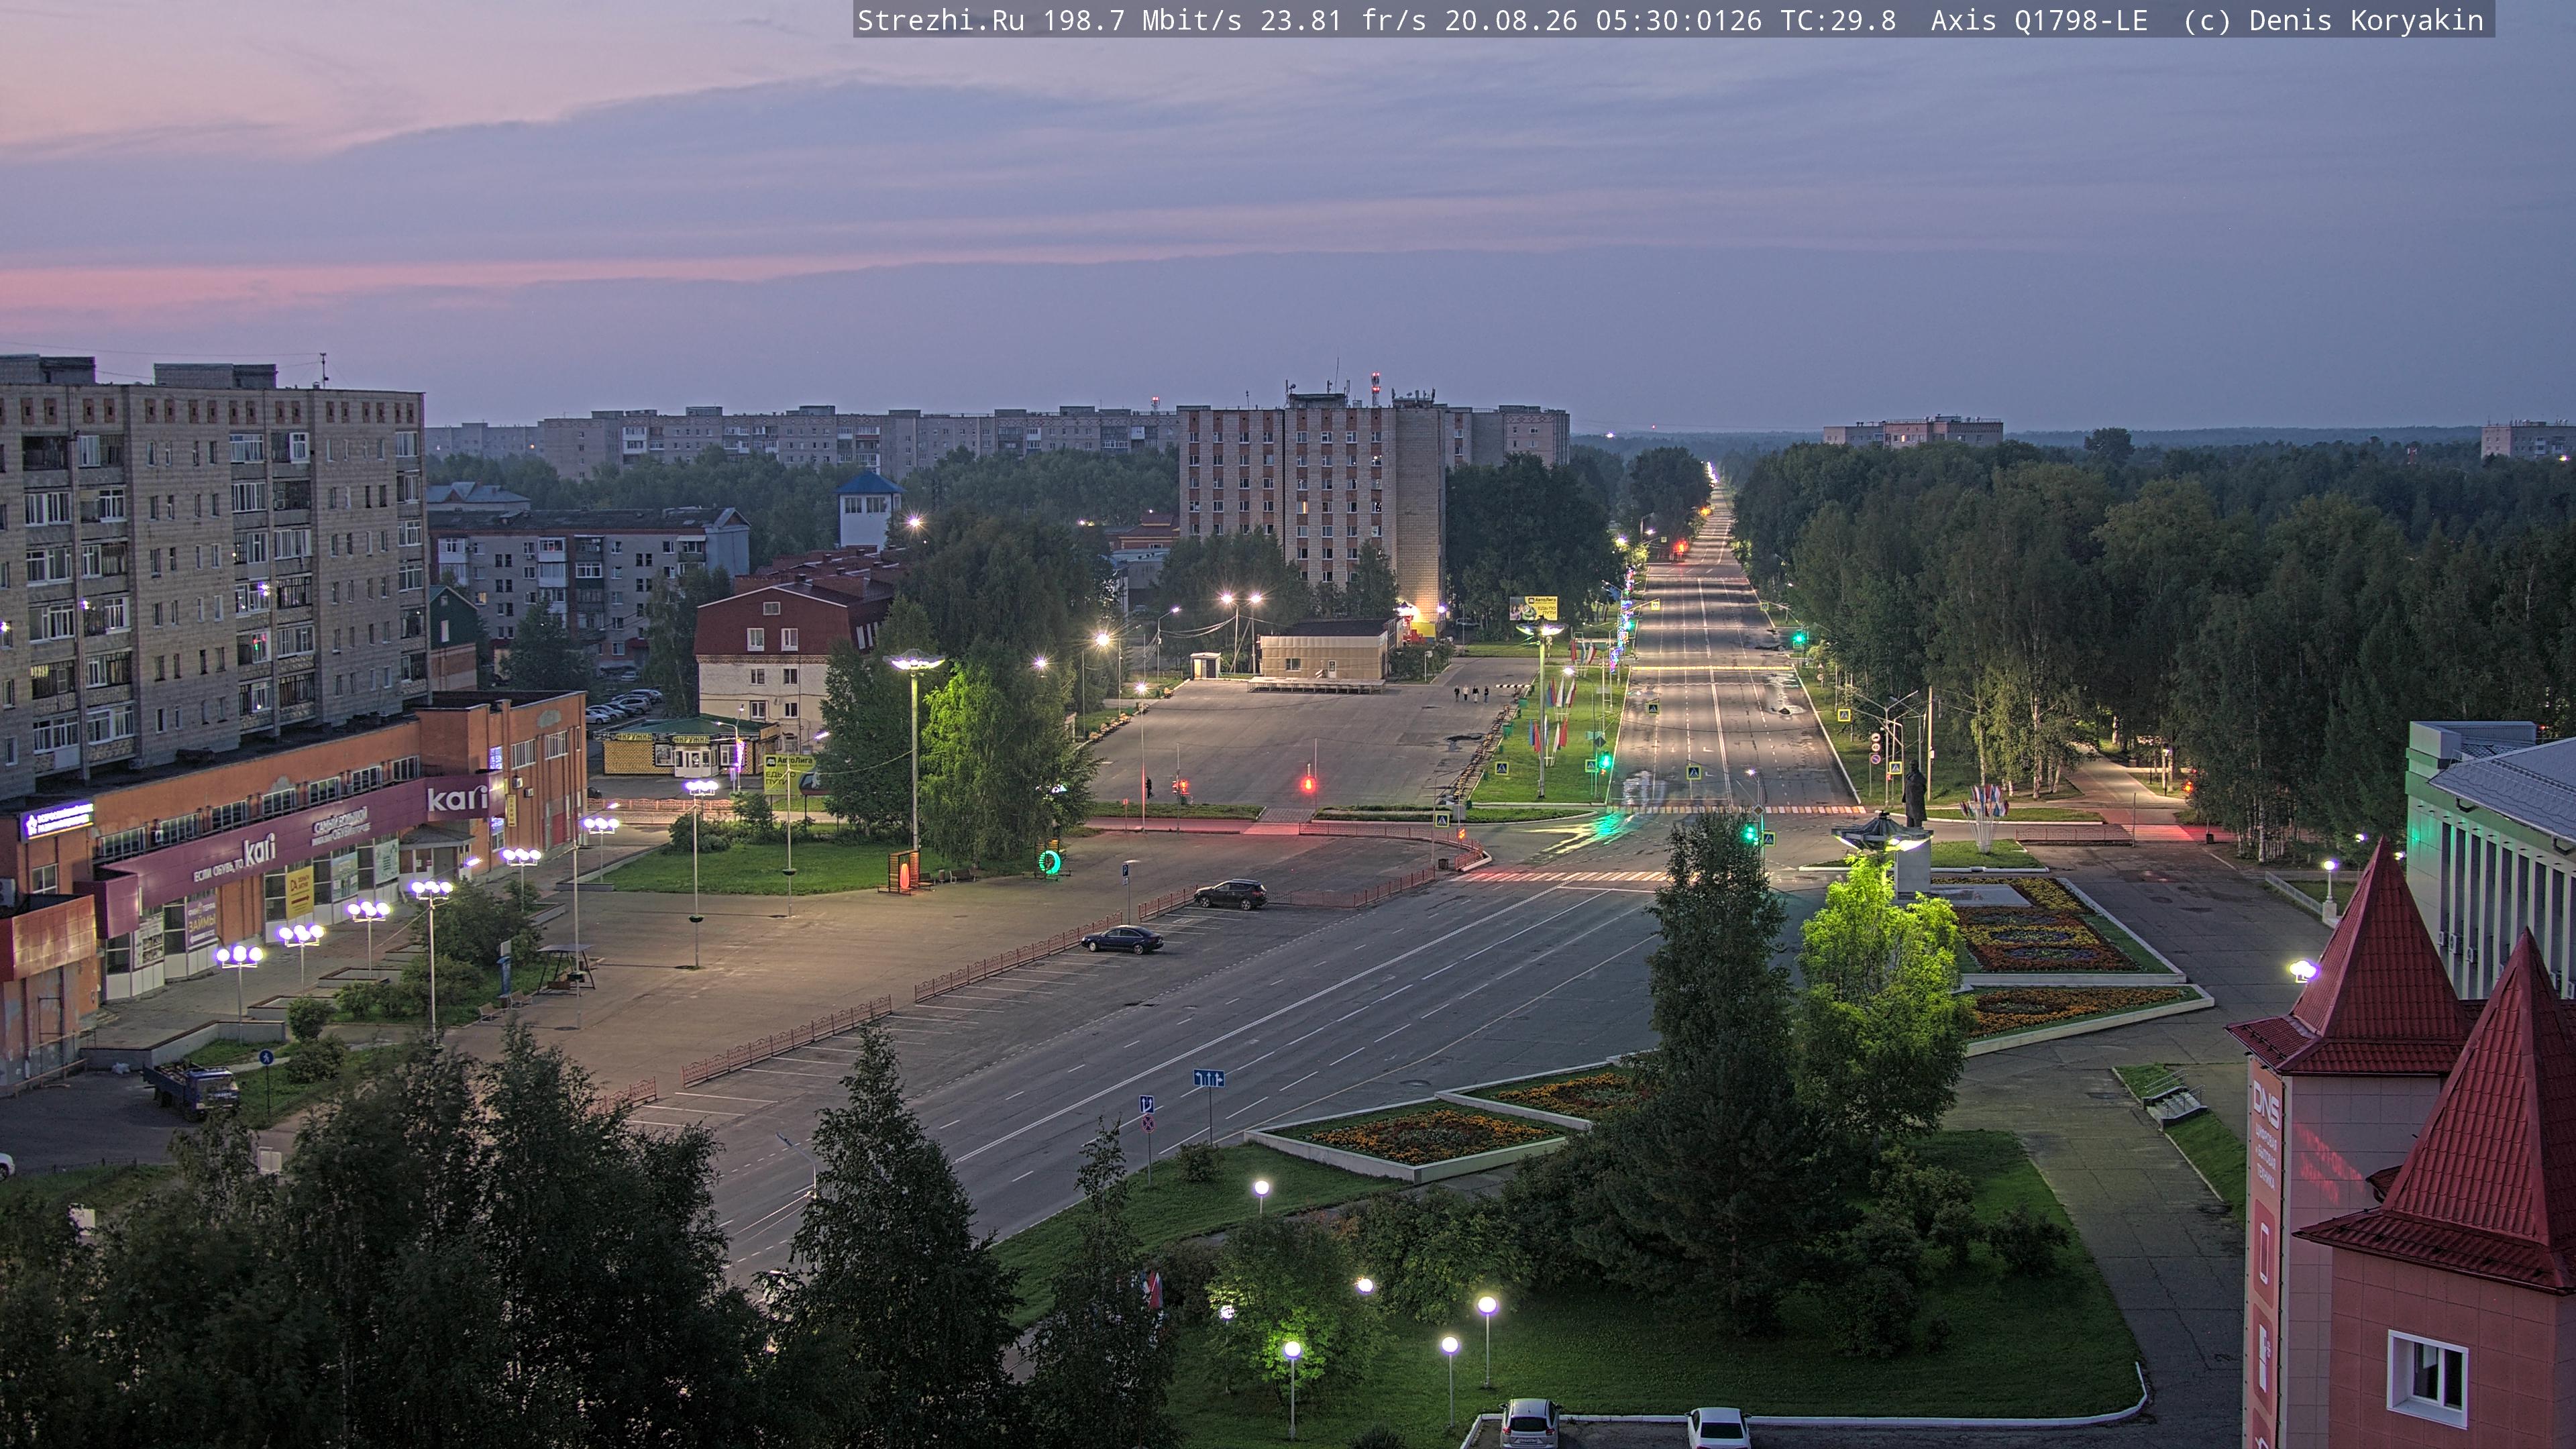Click the "23.81 fr/s" frame rate value
2576x1449 pixels.
click(1343, 20)
